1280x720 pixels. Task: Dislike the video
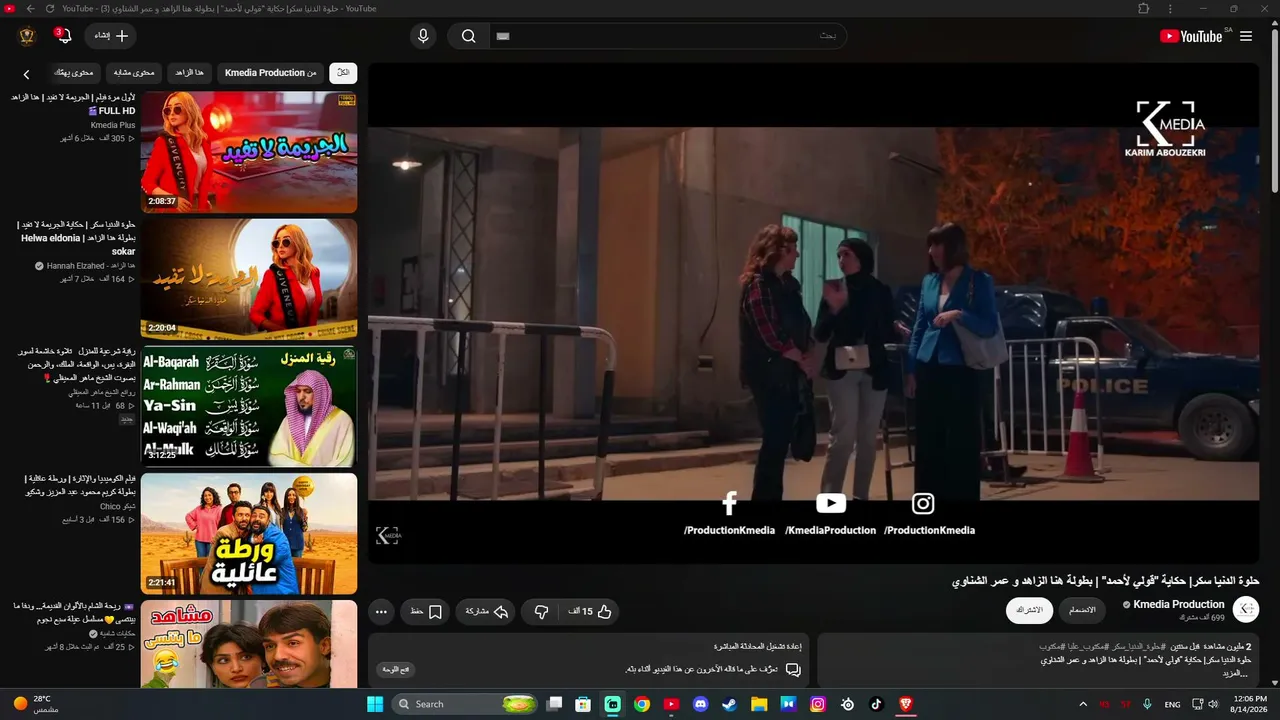pos(541,611)
